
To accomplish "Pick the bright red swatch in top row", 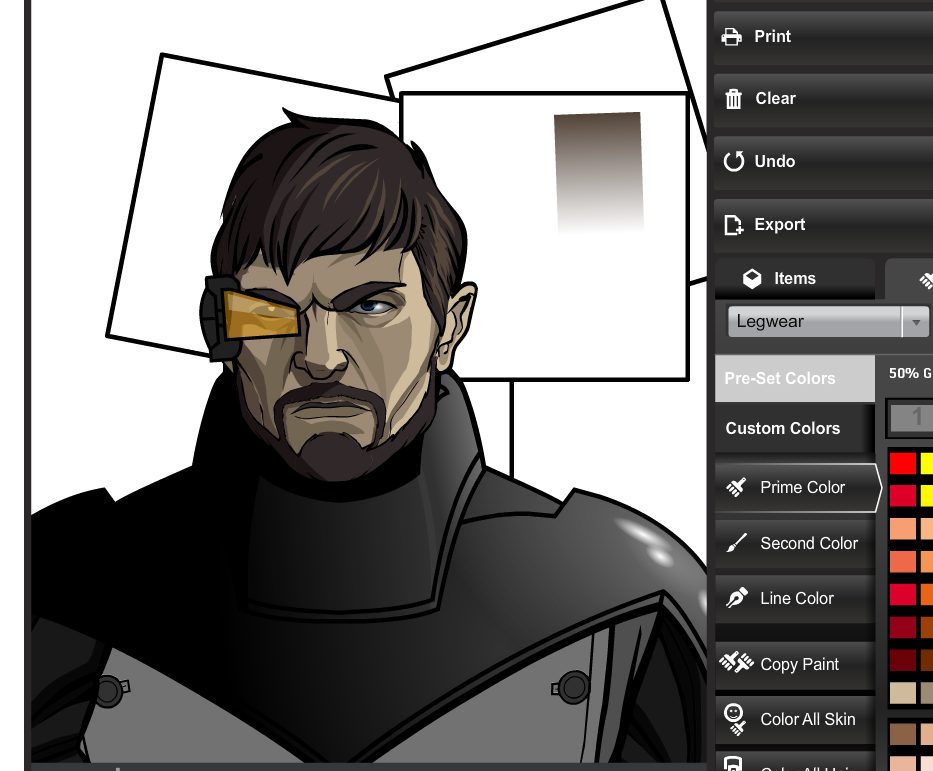I will click(x=902, y=463).
